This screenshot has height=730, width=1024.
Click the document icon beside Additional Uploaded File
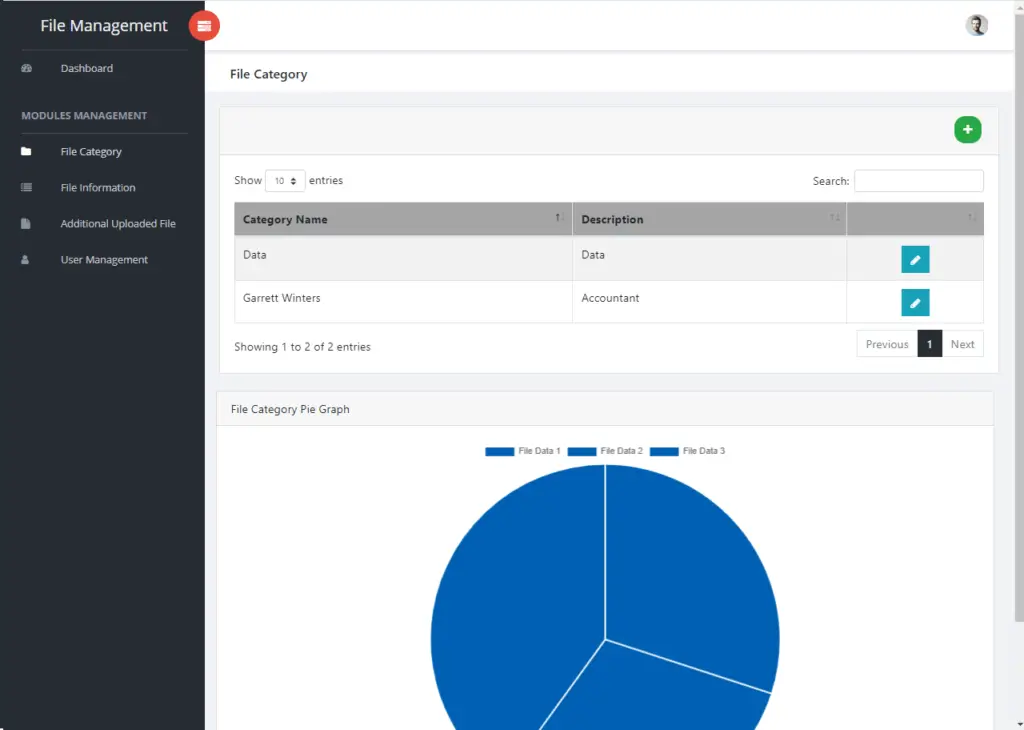click(x=24, y=223)
